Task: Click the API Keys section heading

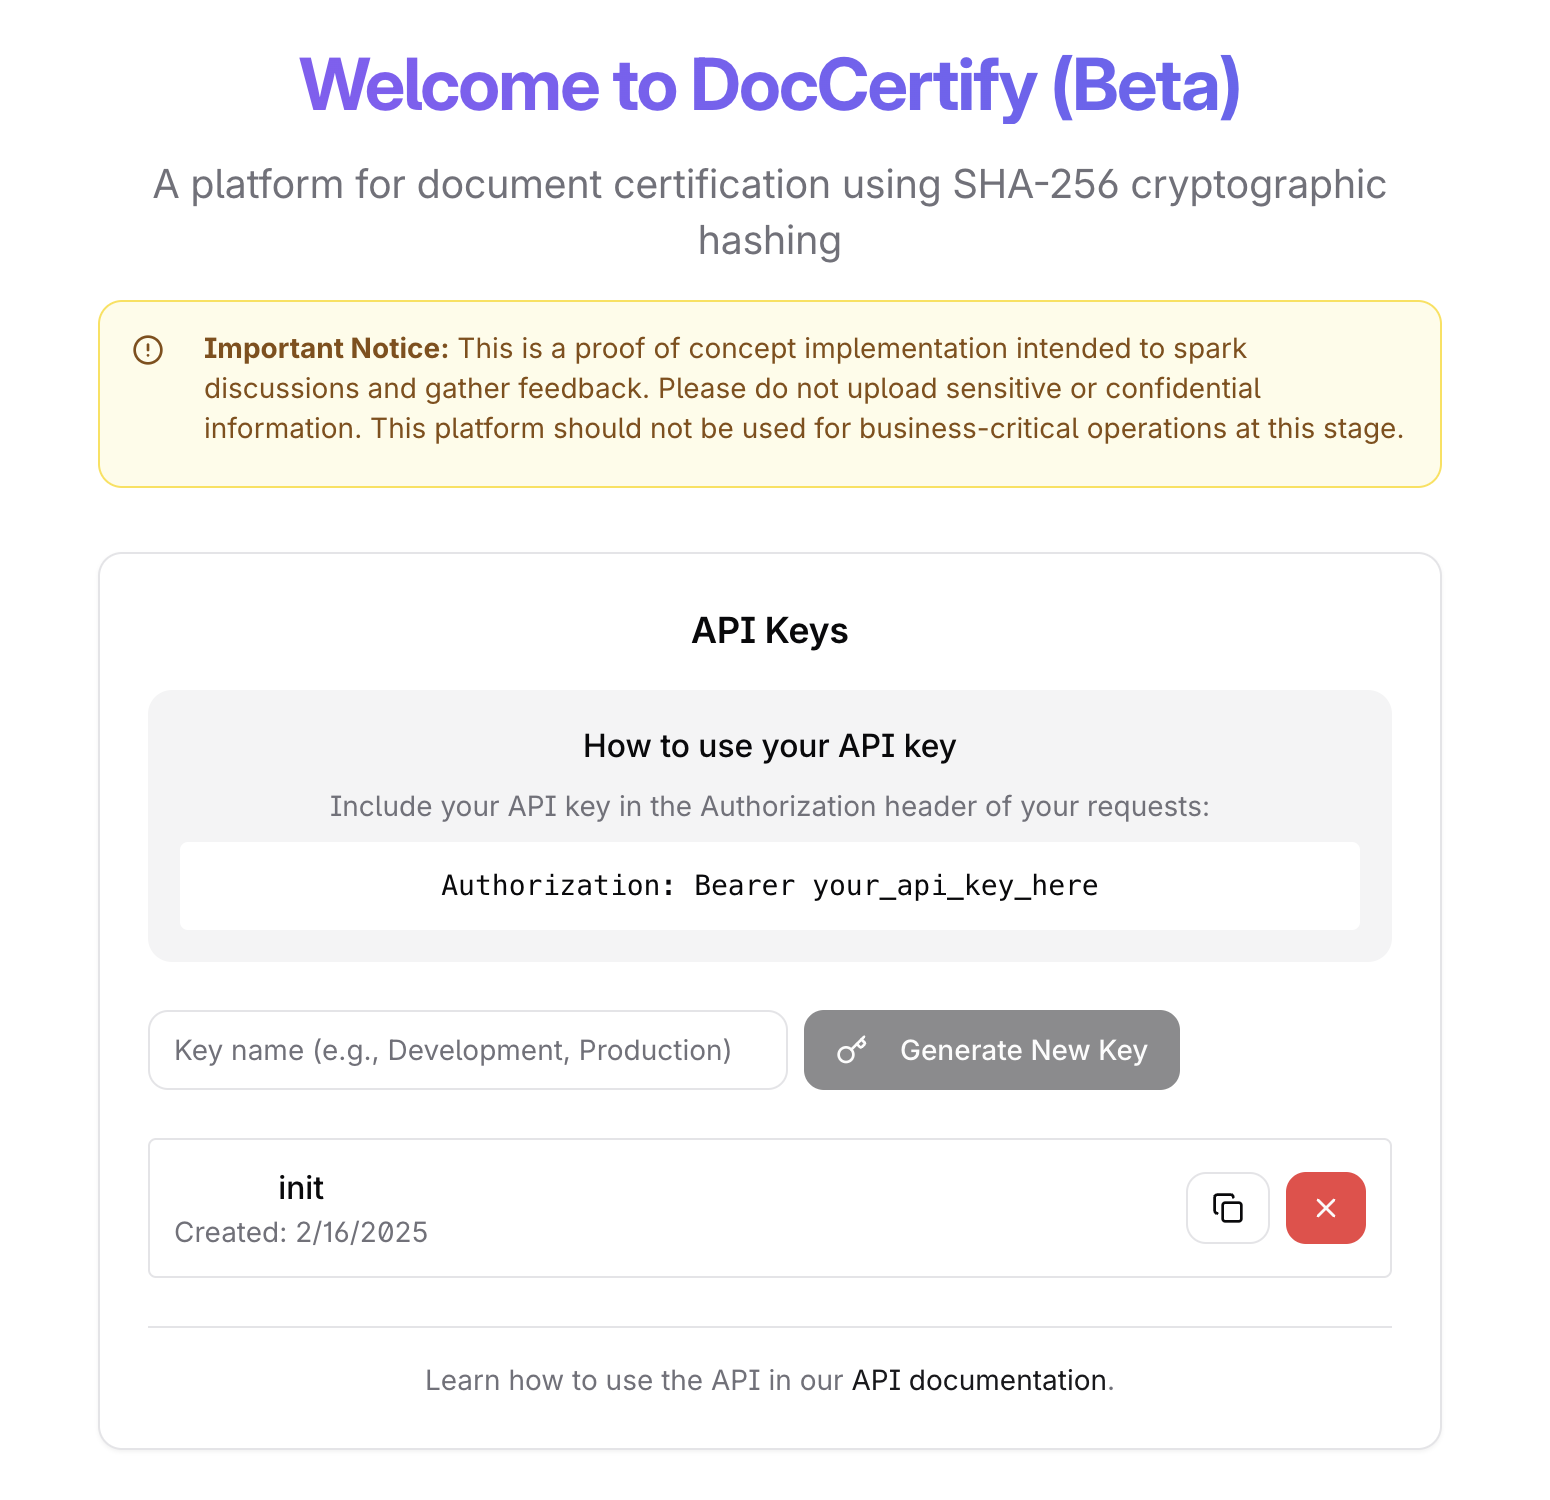Action: [770, 631]
